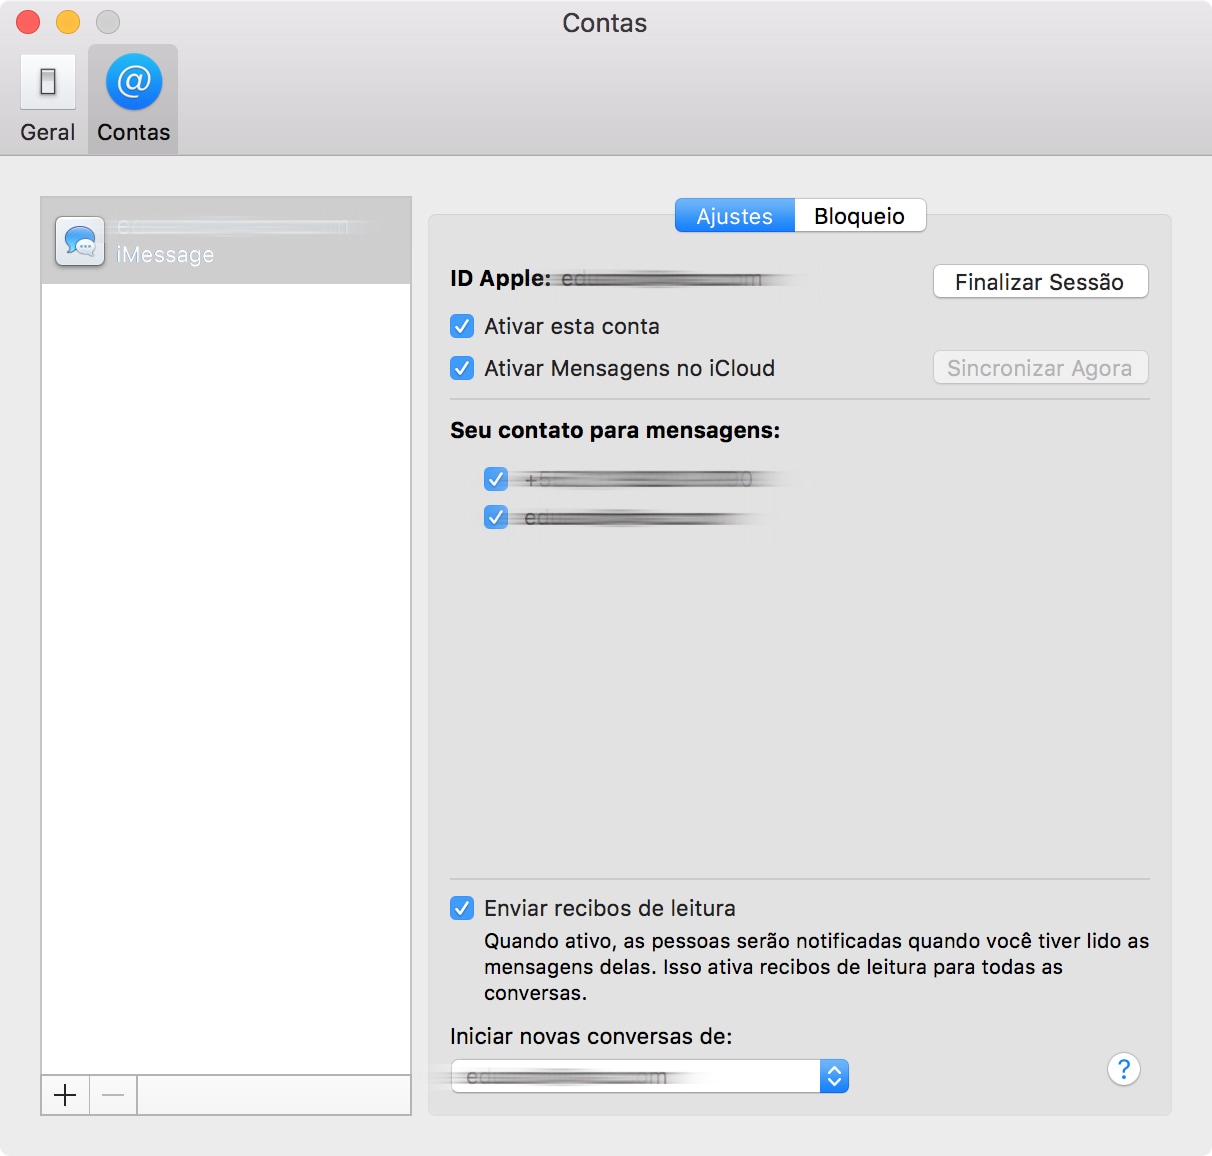The width and height of the screenshot is (1212, 1156).
Task: Open help with question mark button
Action: click(x=1124, y=1069)
